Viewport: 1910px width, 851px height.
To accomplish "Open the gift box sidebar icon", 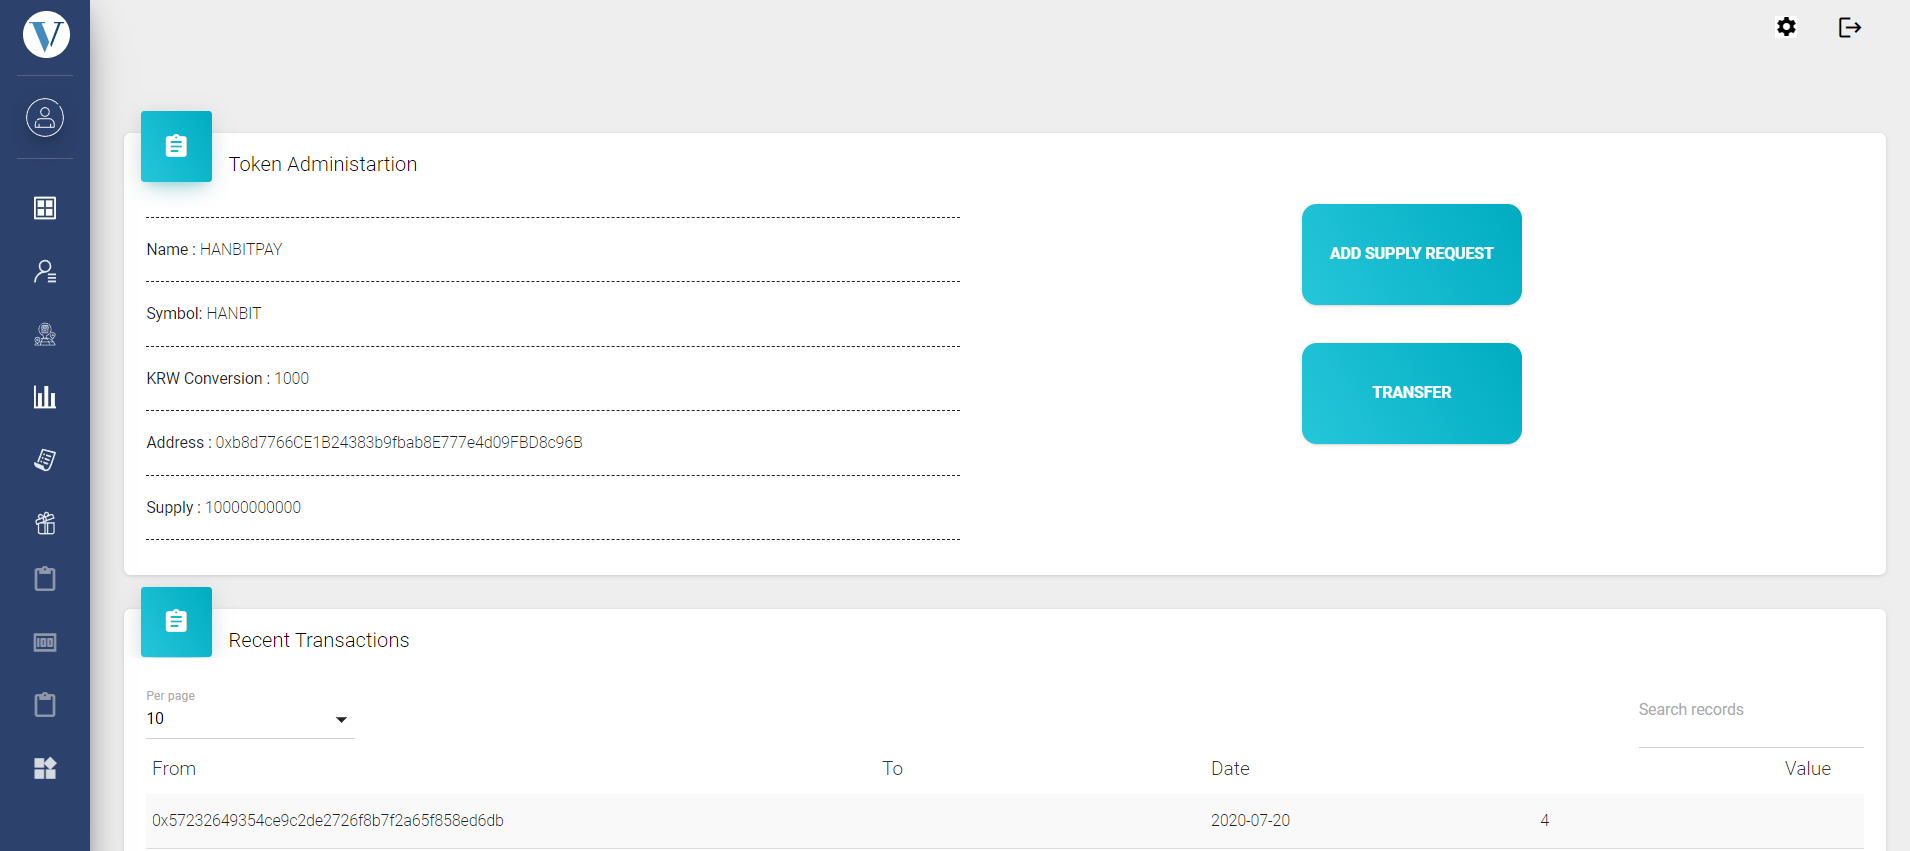I will 45,523.
